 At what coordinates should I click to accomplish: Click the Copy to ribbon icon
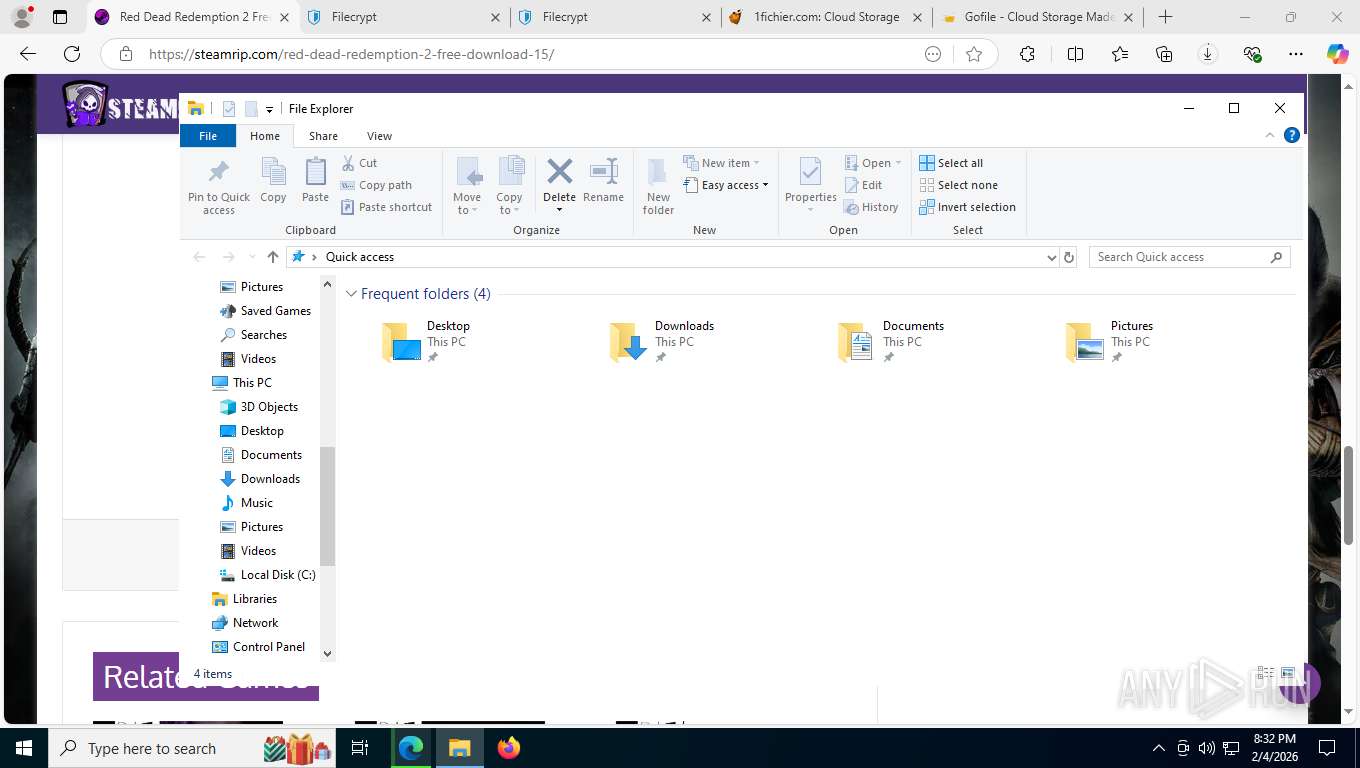click(x=510, y=186)
